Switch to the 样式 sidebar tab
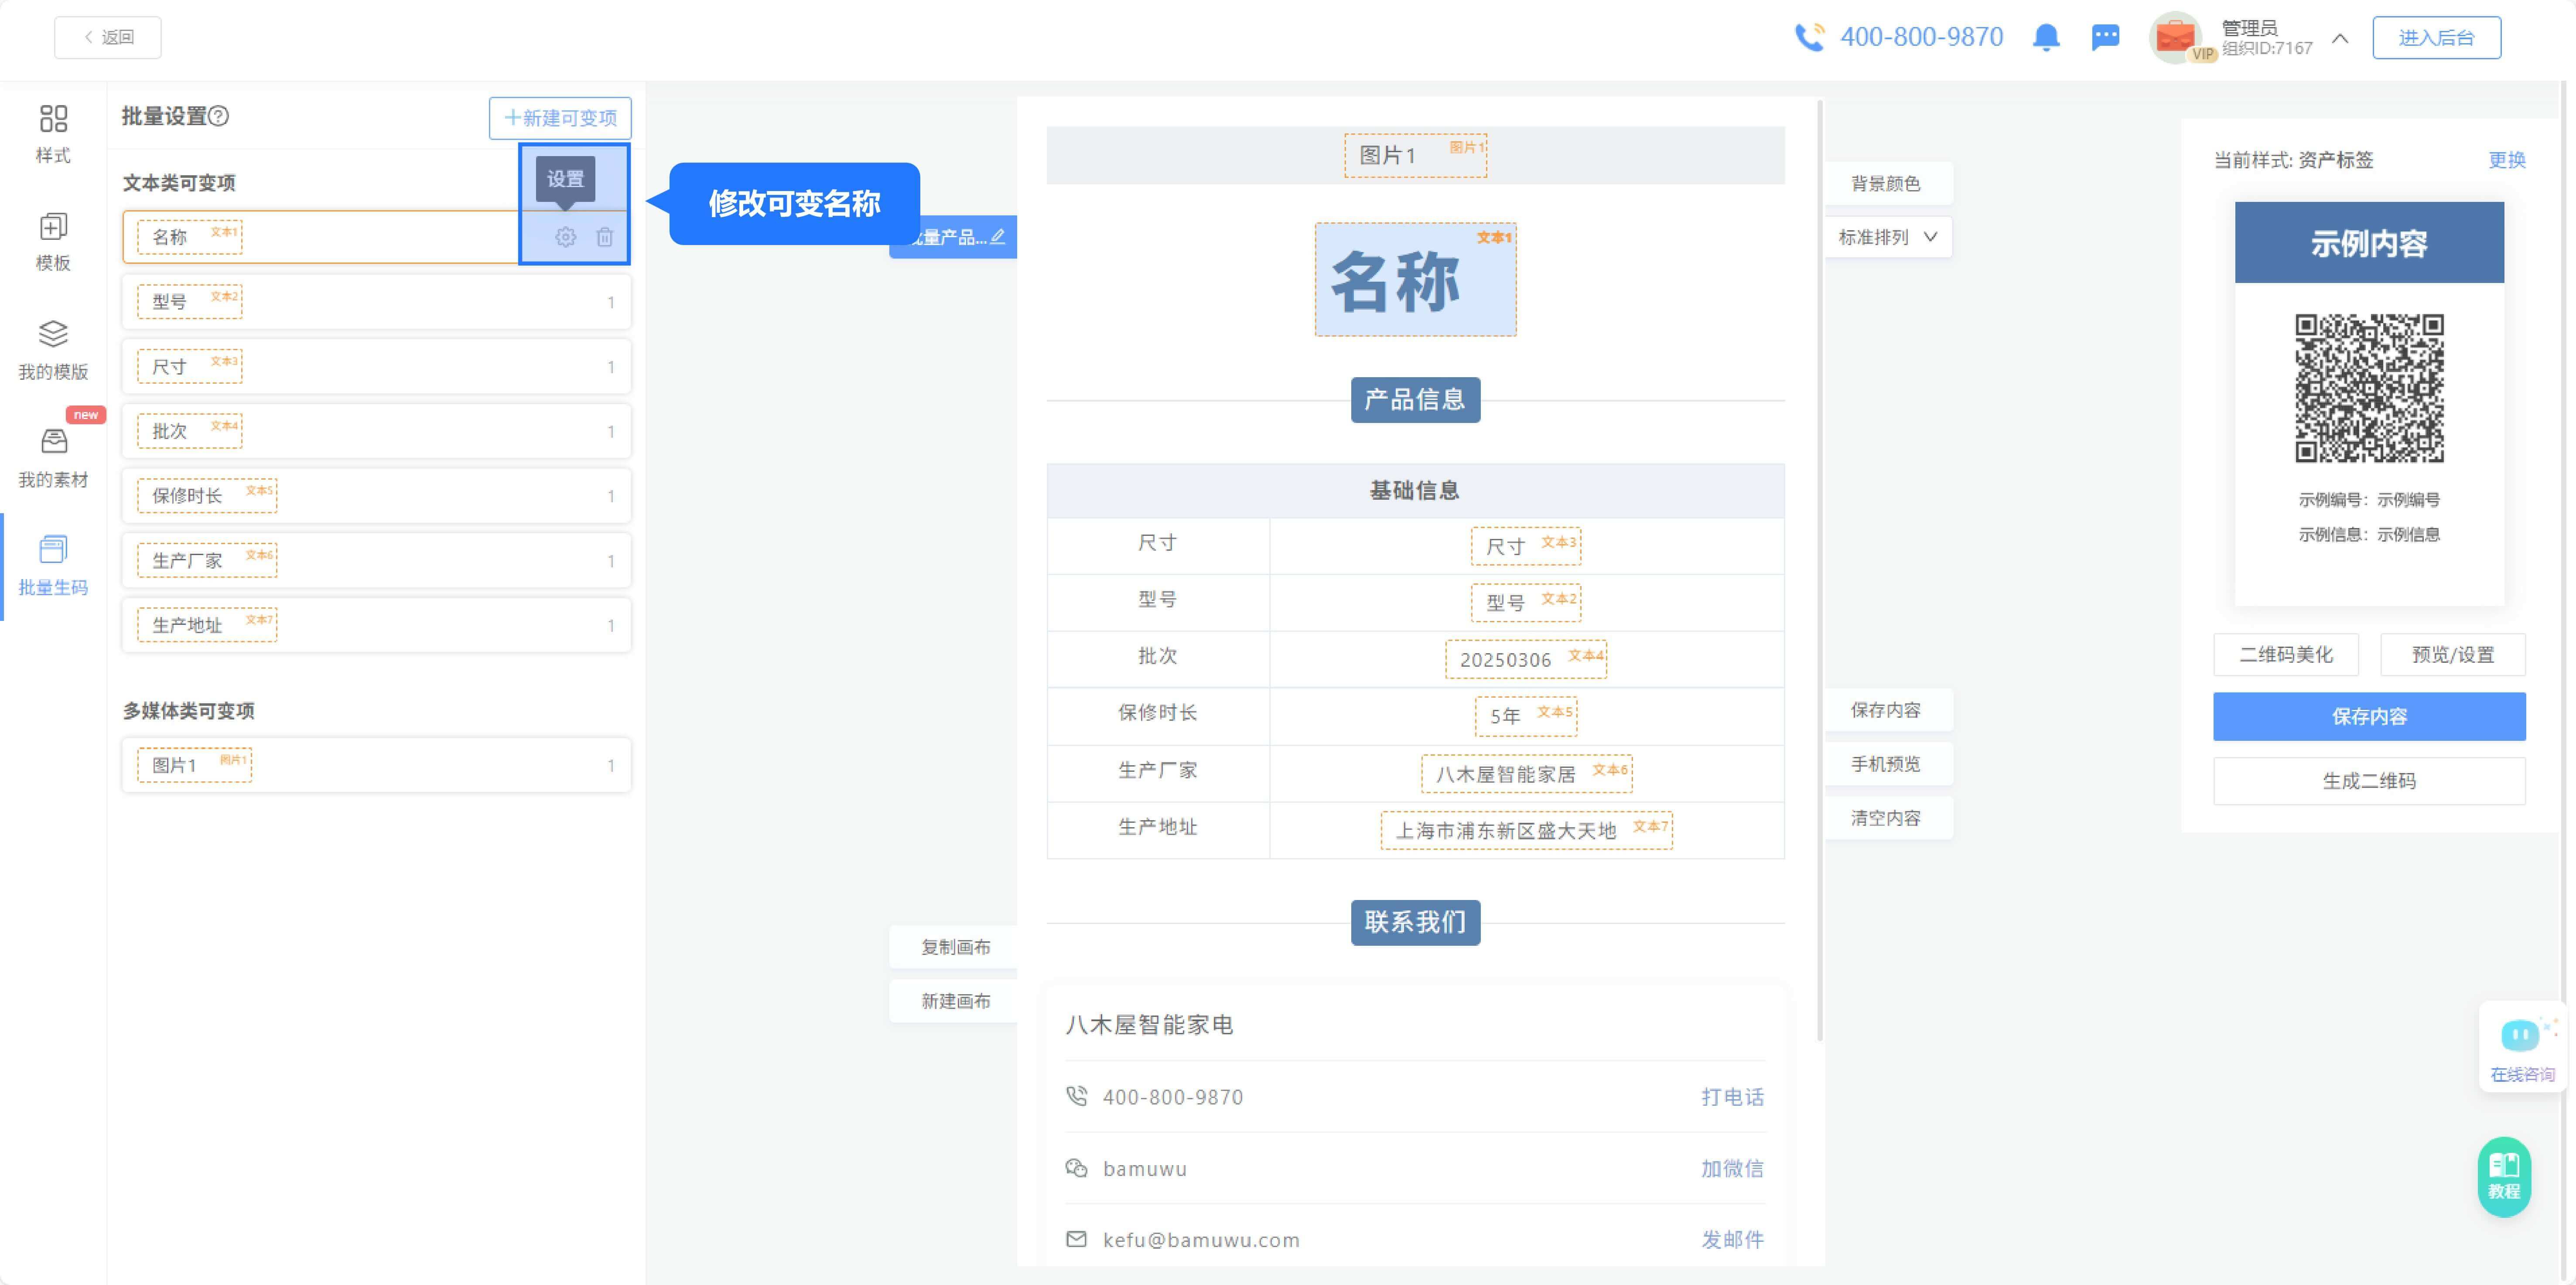Screen dimensions: 2576x1285 point(53,134)
